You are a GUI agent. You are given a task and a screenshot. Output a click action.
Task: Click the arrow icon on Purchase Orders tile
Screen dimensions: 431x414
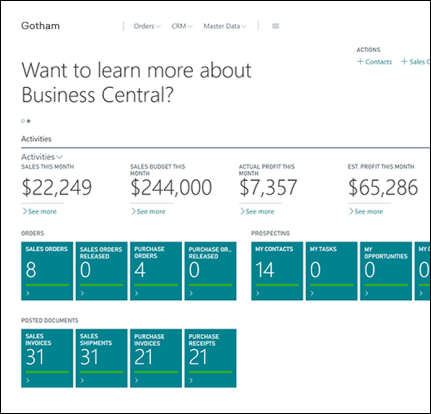(x=136, y=293)
